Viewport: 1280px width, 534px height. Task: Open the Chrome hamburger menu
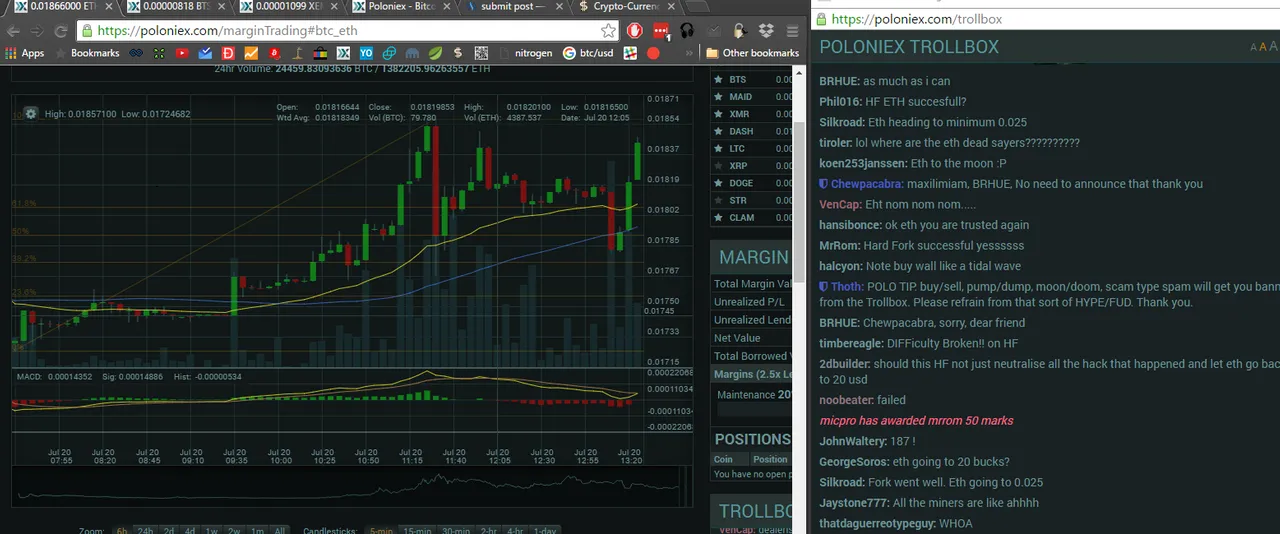pyautogui.click(x=790, y=30)
